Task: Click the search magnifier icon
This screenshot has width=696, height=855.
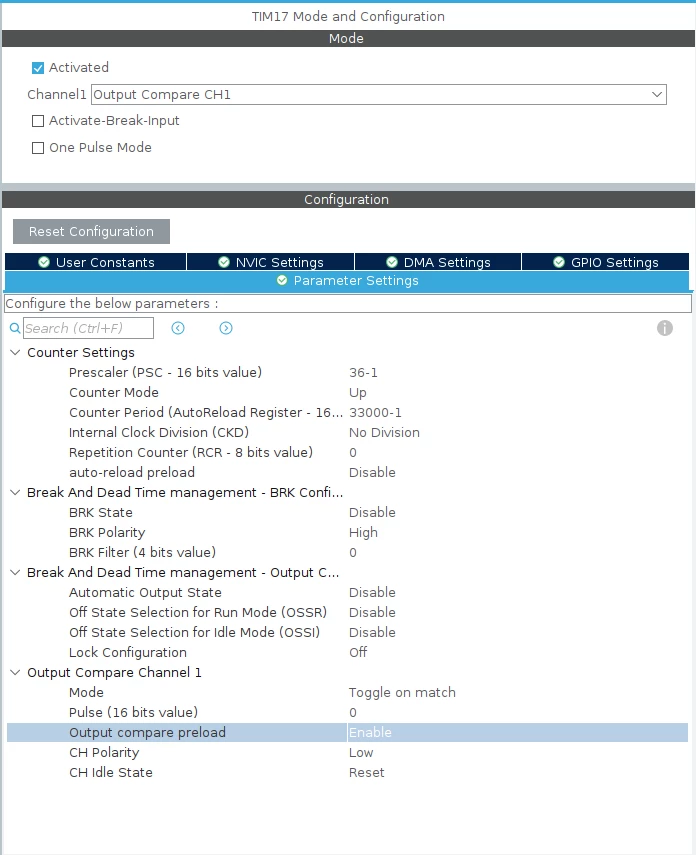Action: tap(15, 328)
